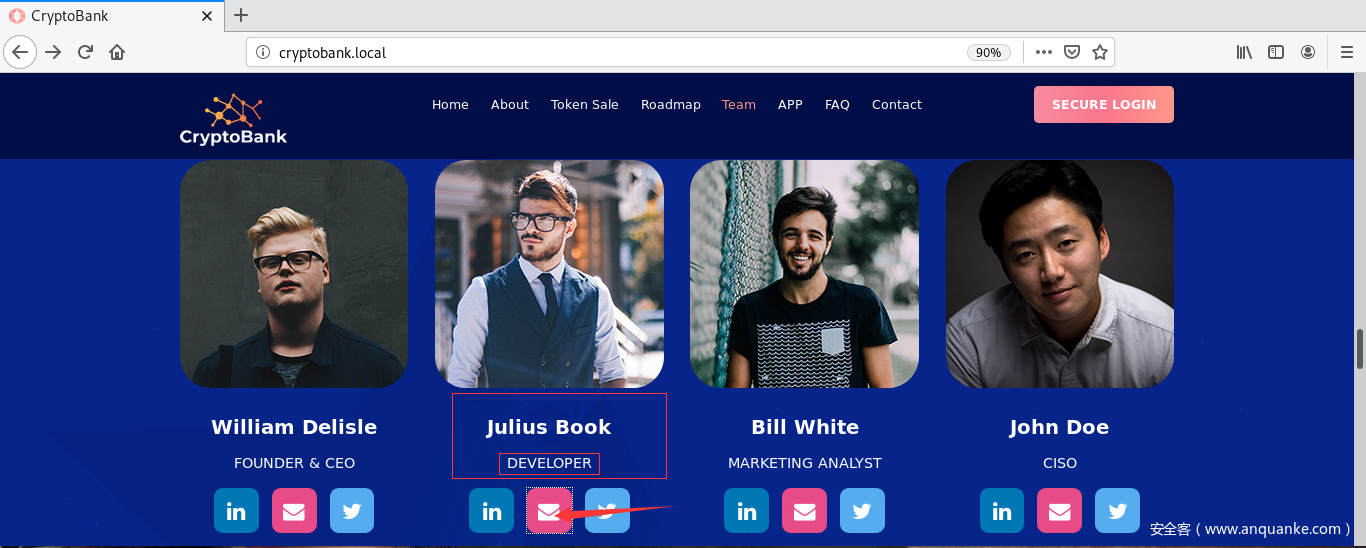Click the cryptobank.local address bar
The height and width of the screenshot is (548, 1366).
point(610,52)
